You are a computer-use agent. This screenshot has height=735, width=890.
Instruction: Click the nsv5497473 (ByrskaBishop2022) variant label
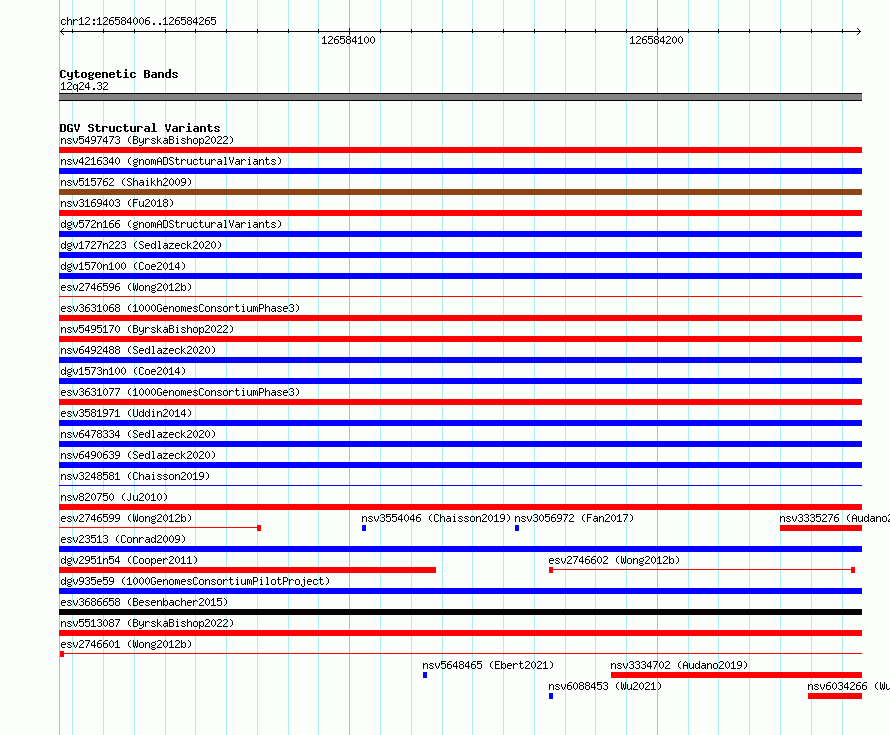point(147,140)
